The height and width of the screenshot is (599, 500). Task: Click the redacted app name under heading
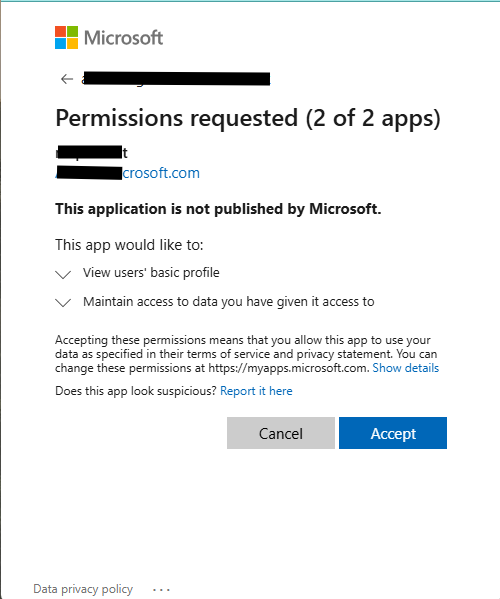[92, 152]
